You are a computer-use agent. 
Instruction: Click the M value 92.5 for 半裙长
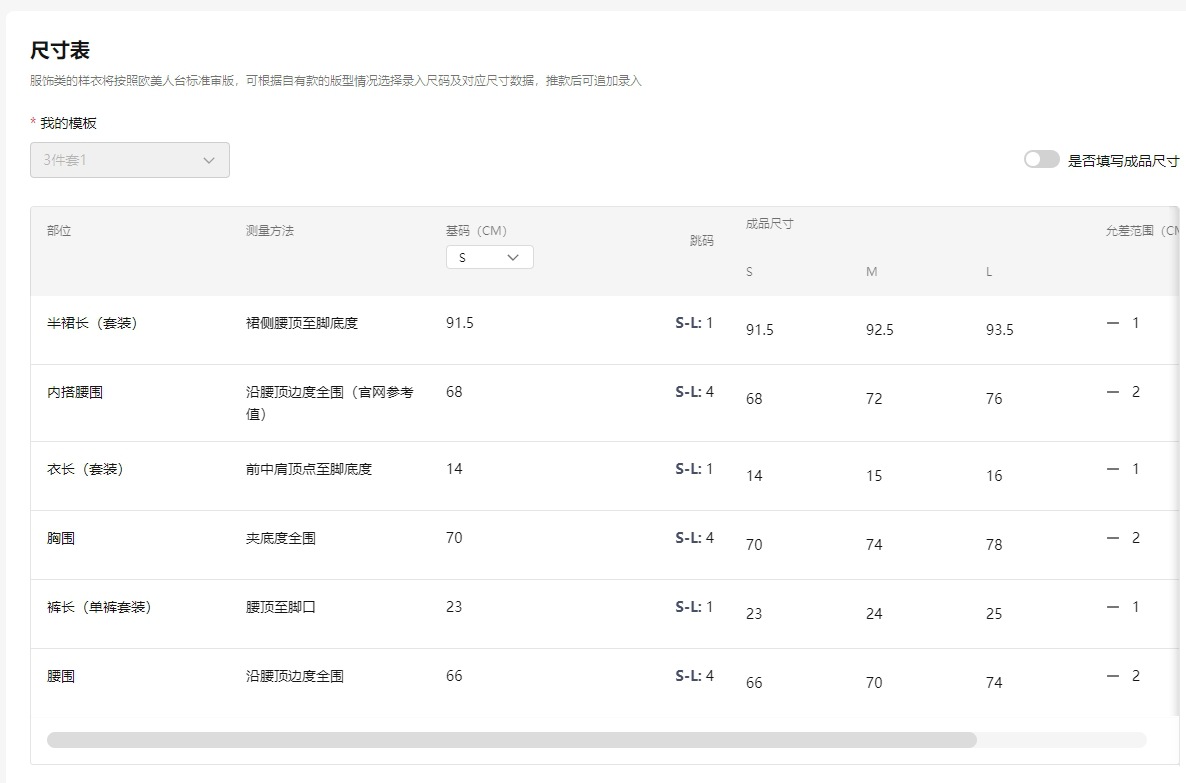pos(880,330)
